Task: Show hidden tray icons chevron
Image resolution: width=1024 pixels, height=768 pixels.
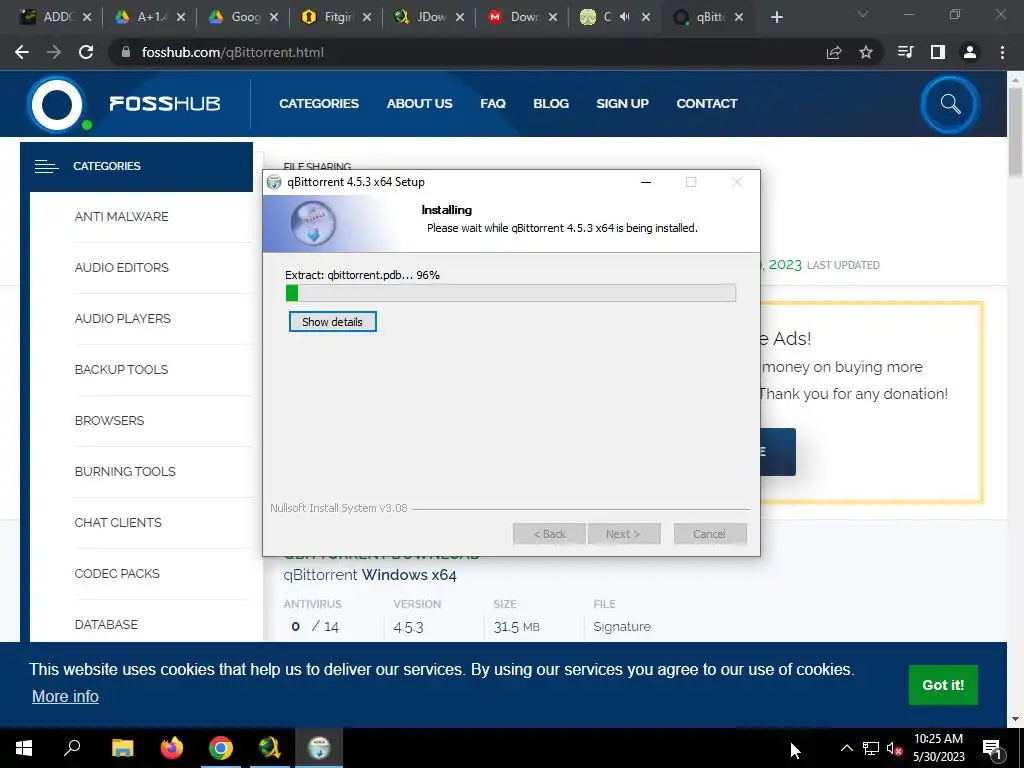Action: (x=846, y=748)
